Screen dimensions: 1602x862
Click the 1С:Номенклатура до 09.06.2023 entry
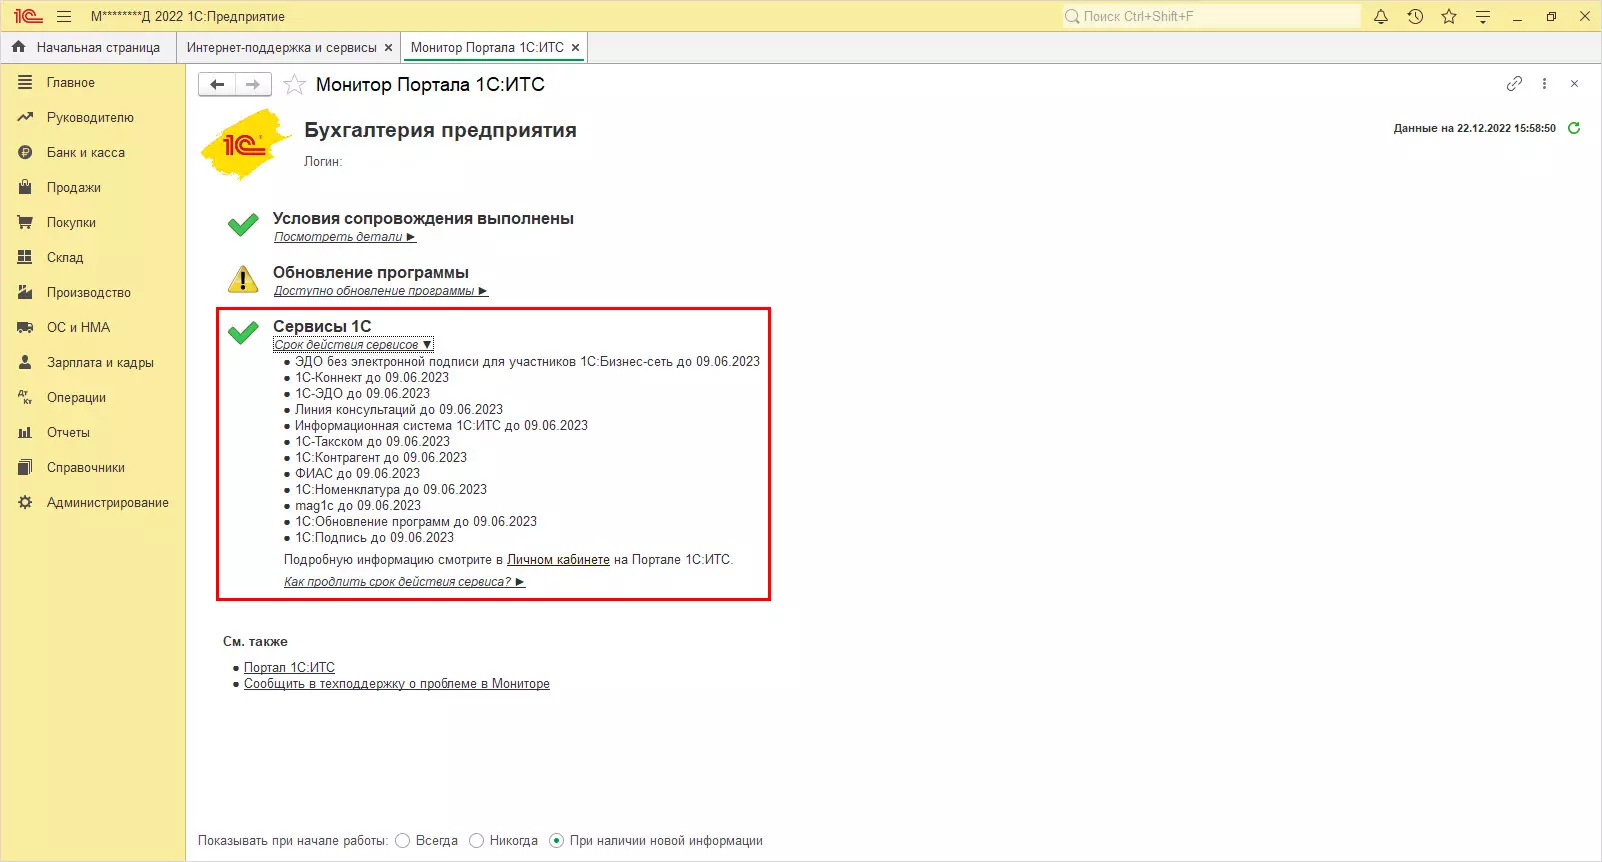click(391, 490)
